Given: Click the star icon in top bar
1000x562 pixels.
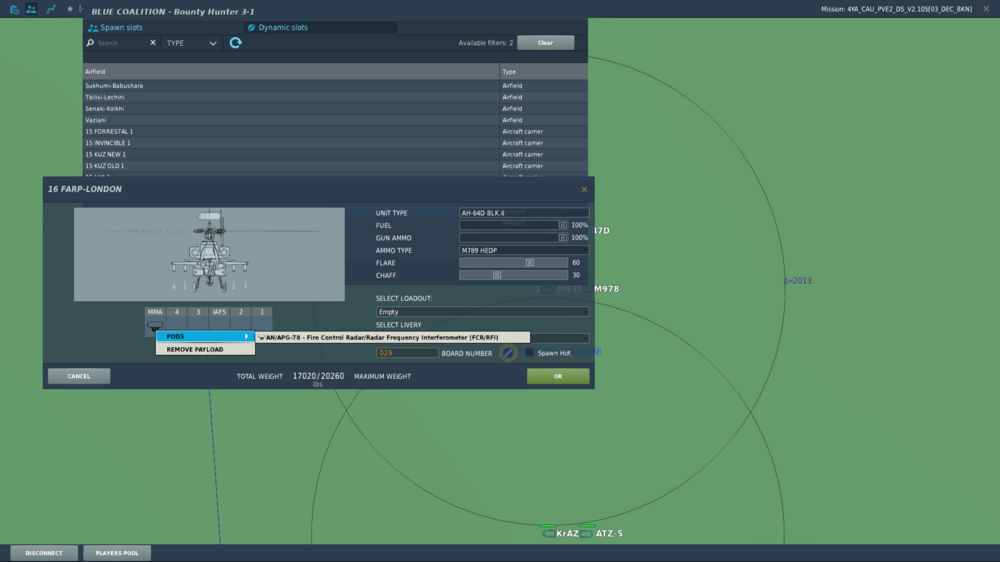Looking at the screenshot, I should [x=70, y=9].
